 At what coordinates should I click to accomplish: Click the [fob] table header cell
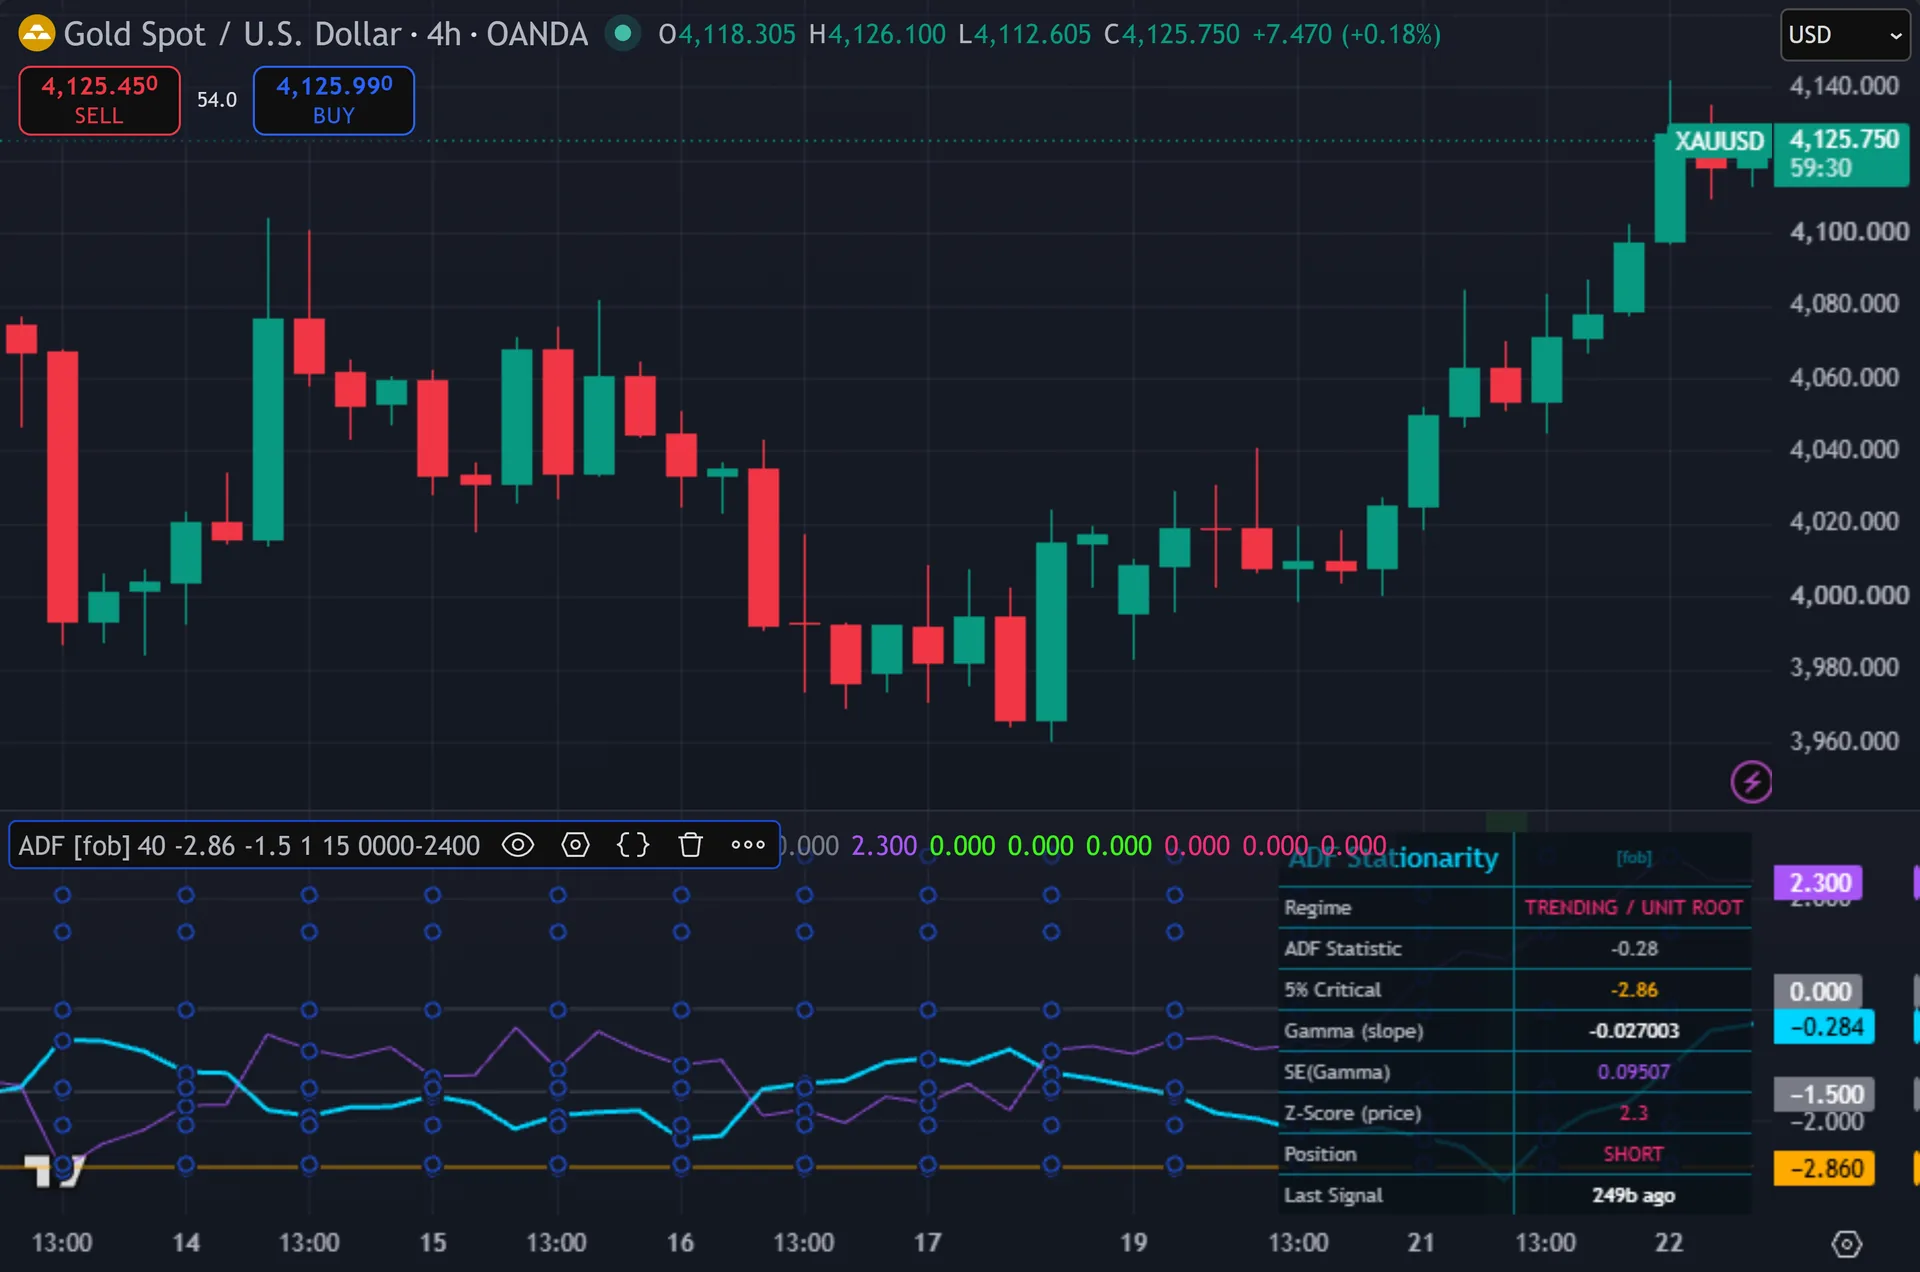(x=1633, y=857)
